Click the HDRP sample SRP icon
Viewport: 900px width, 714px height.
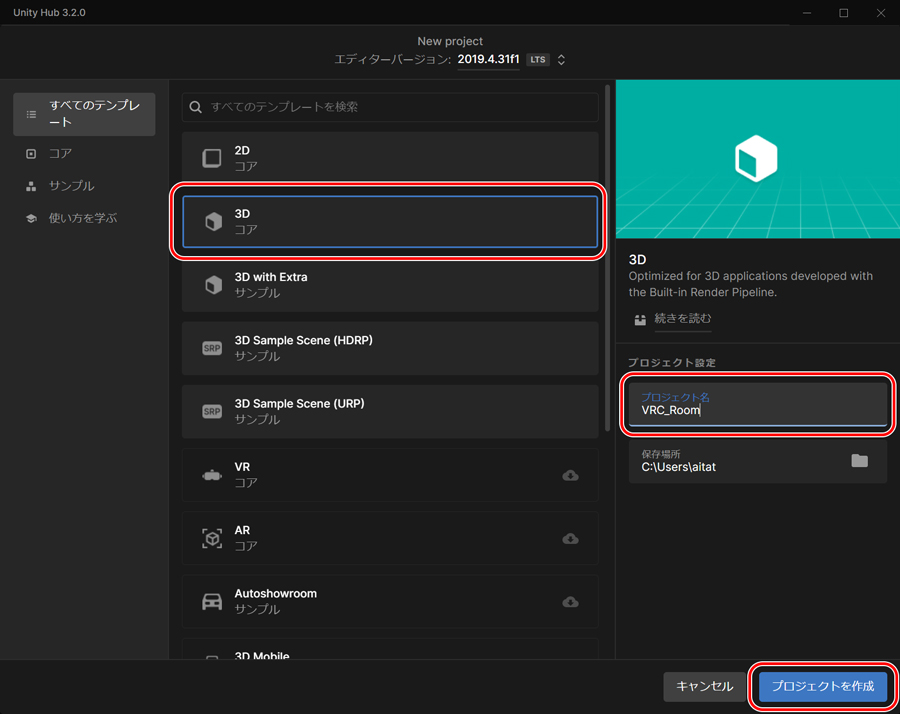click(212, 348)
